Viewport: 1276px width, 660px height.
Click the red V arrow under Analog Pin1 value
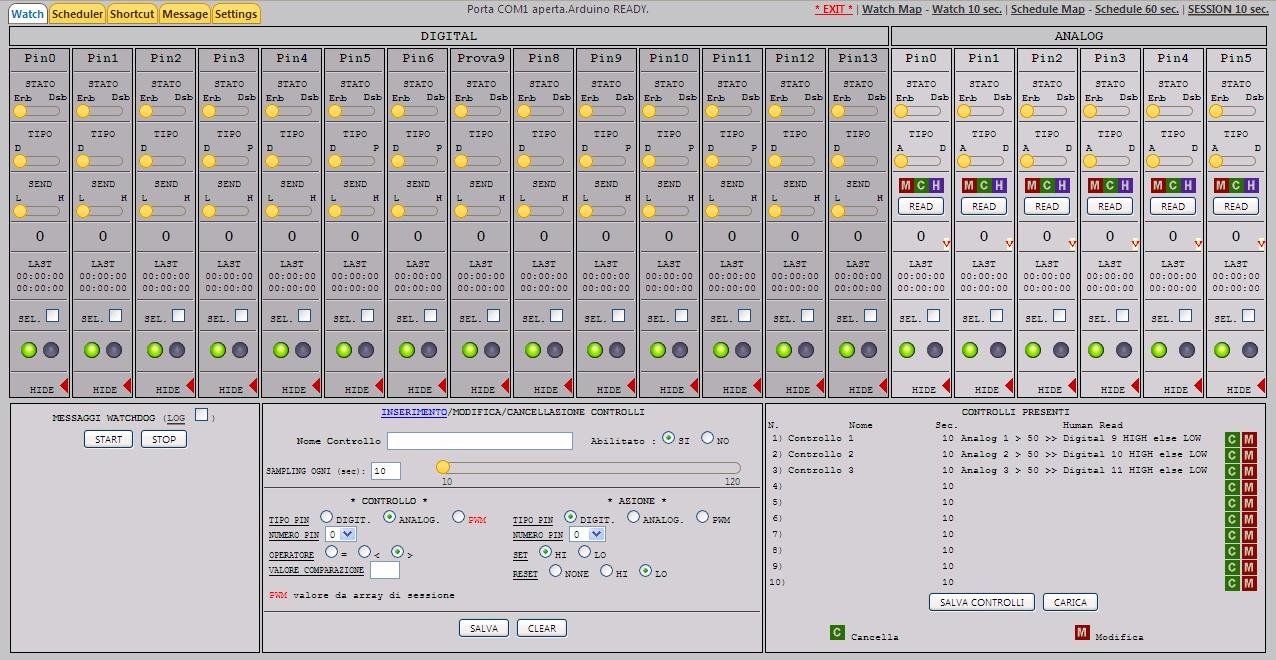[x=1009, y=243]
